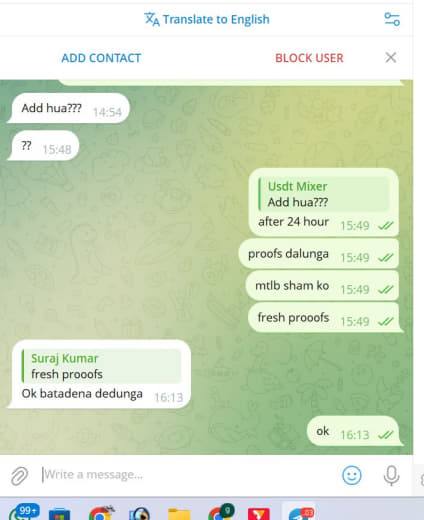This screenshot has height=520, width=424.
Task: Open File Explorer folder in taskbar
Action: point(179,514)
